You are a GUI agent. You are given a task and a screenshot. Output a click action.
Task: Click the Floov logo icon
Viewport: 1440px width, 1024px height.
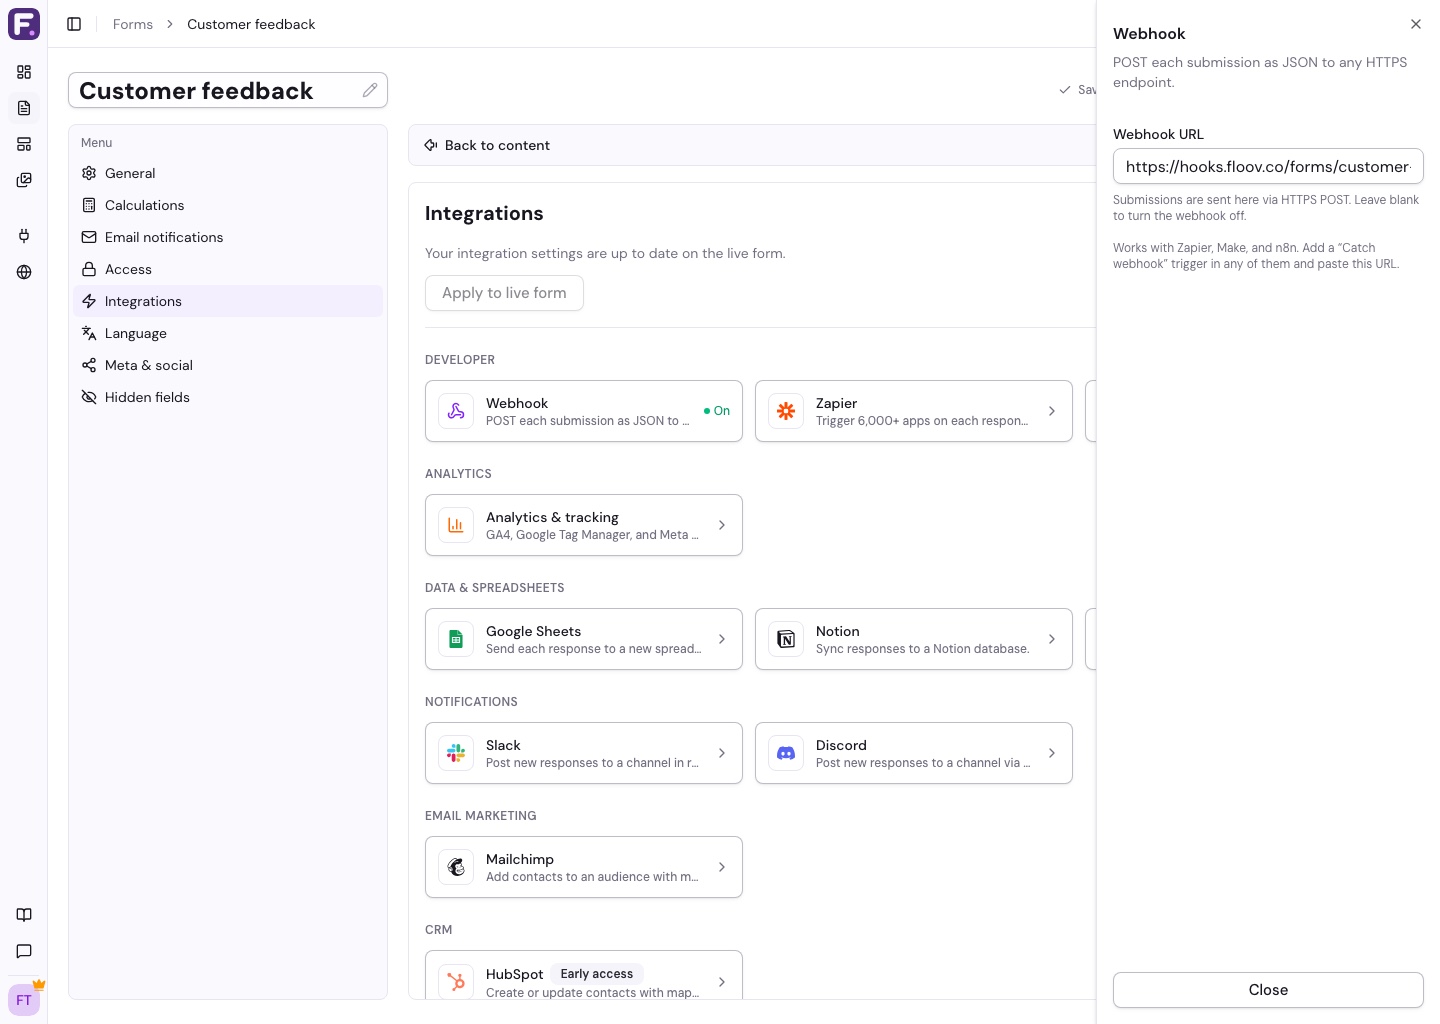[x=24, y=24]
